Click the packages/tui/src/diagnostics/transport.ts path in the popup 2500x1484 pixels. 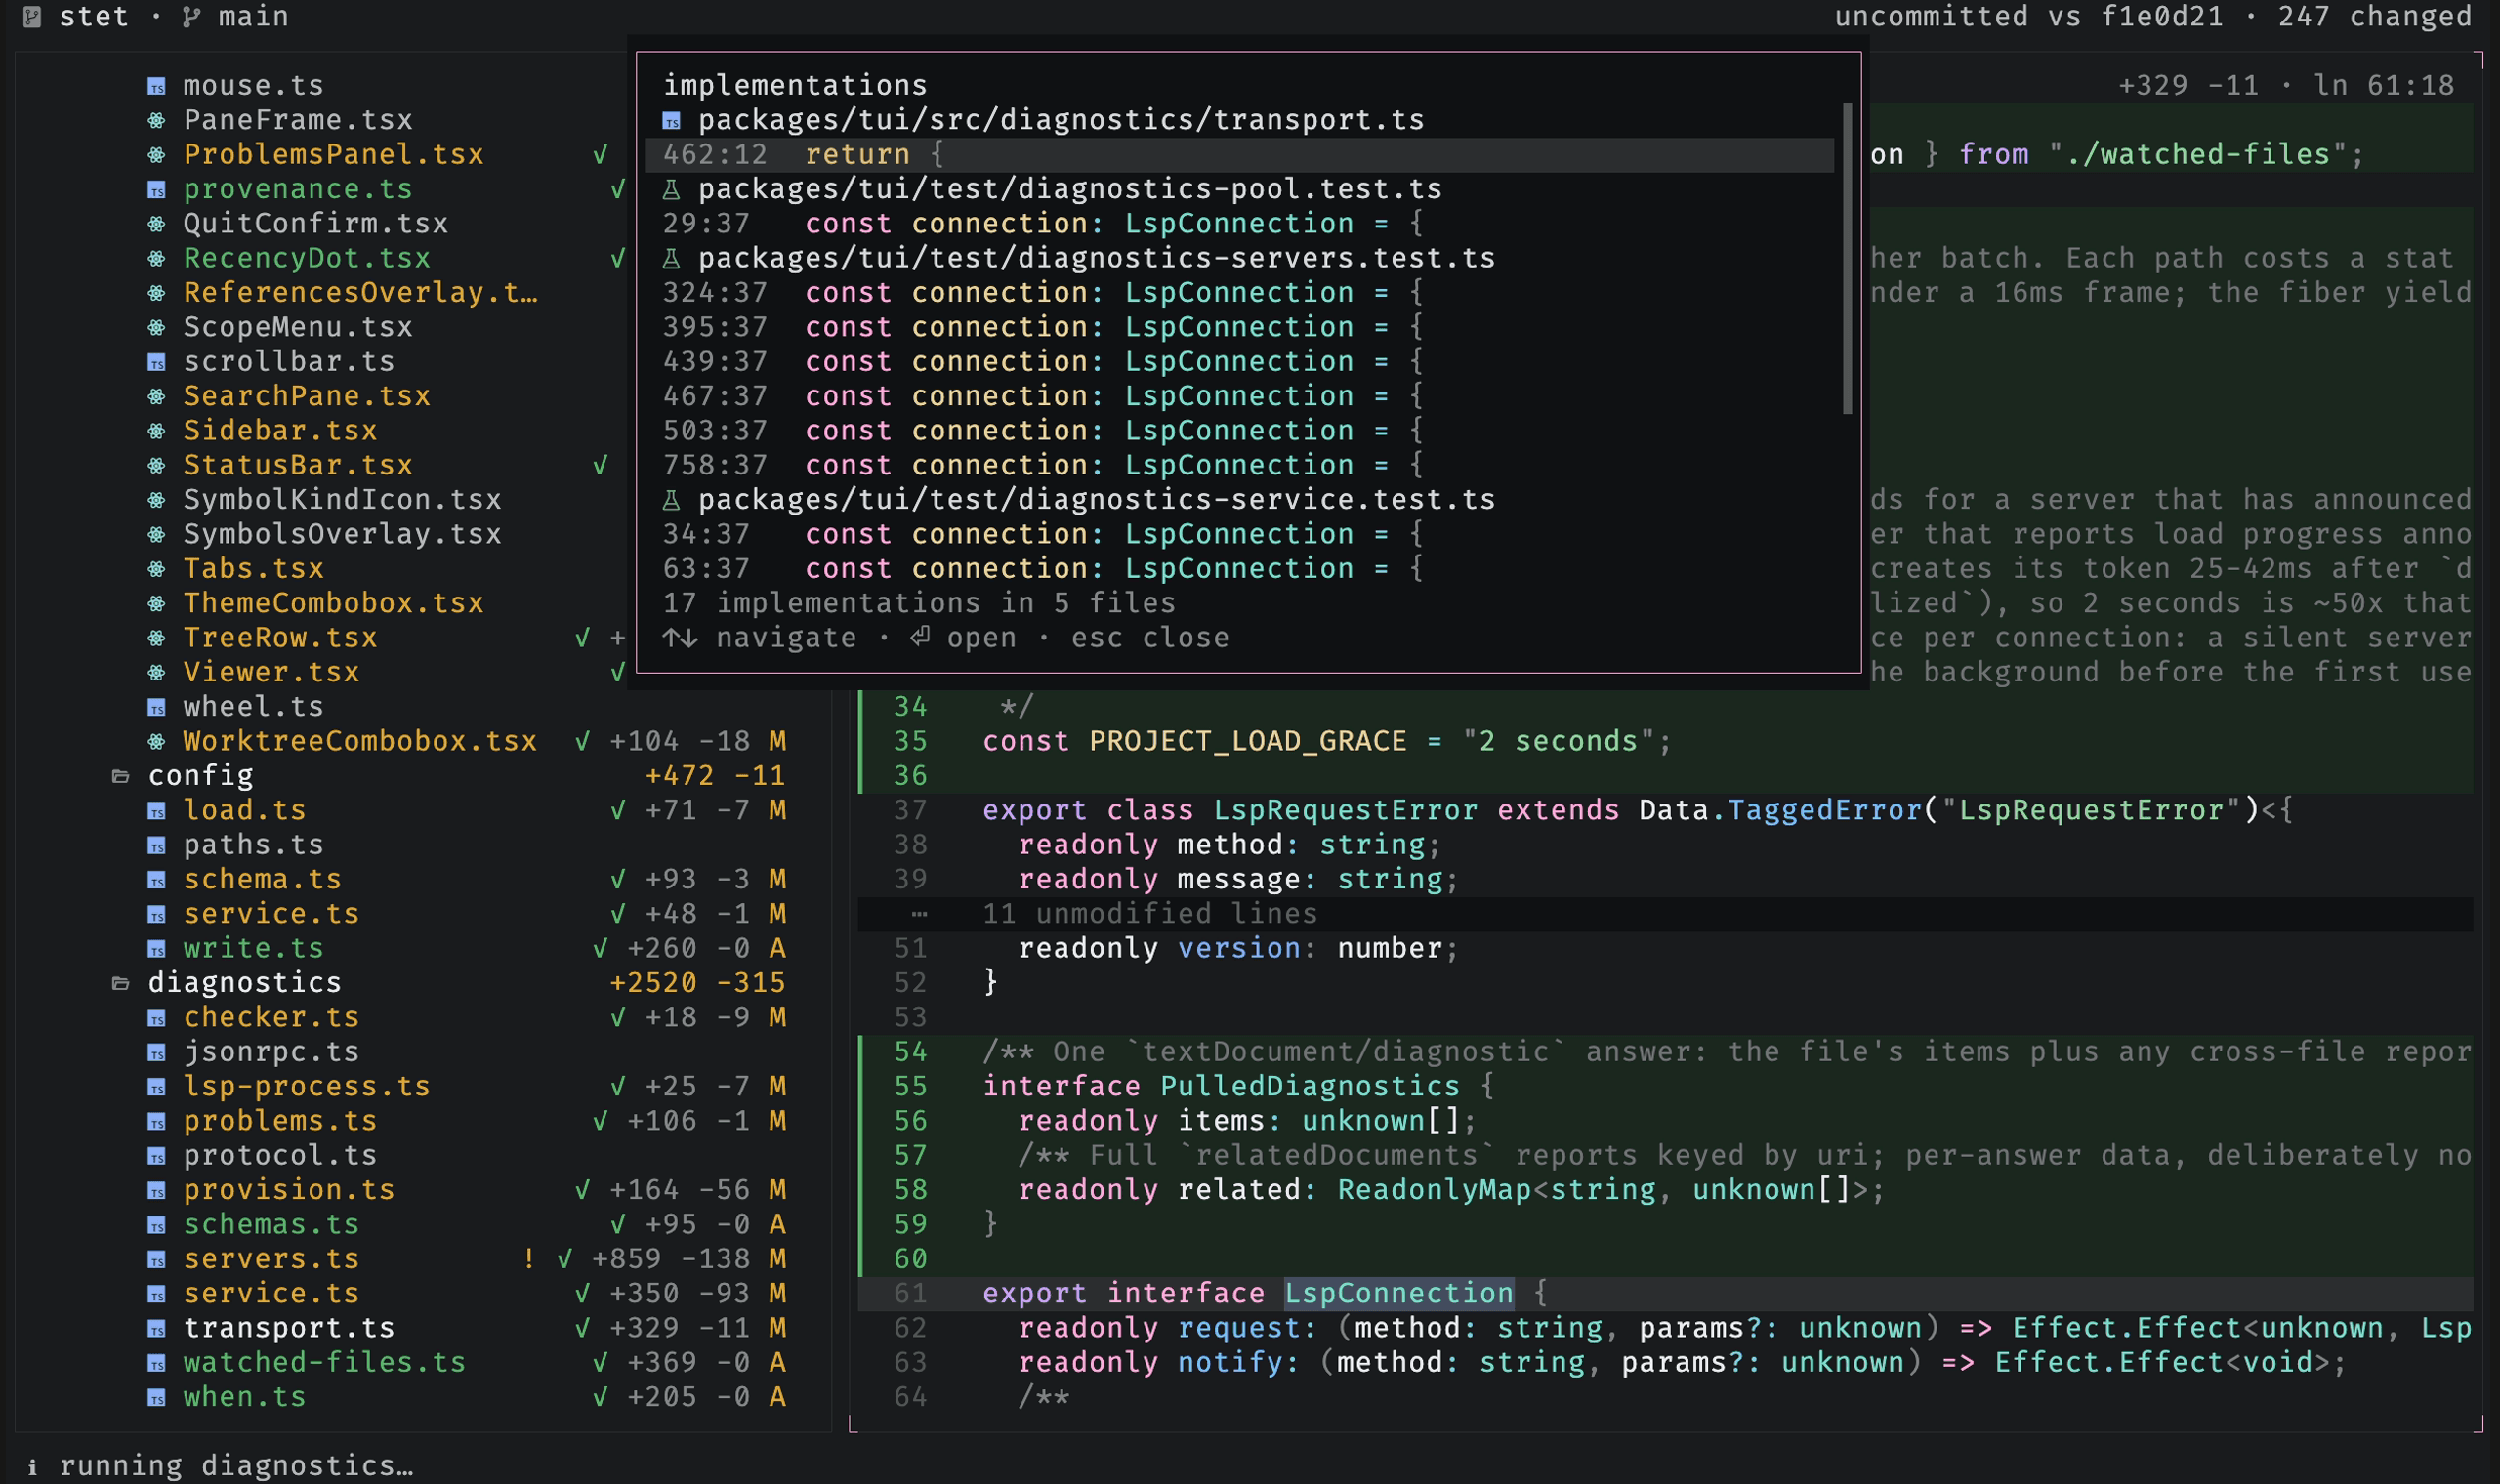[x=1061, y=121]
